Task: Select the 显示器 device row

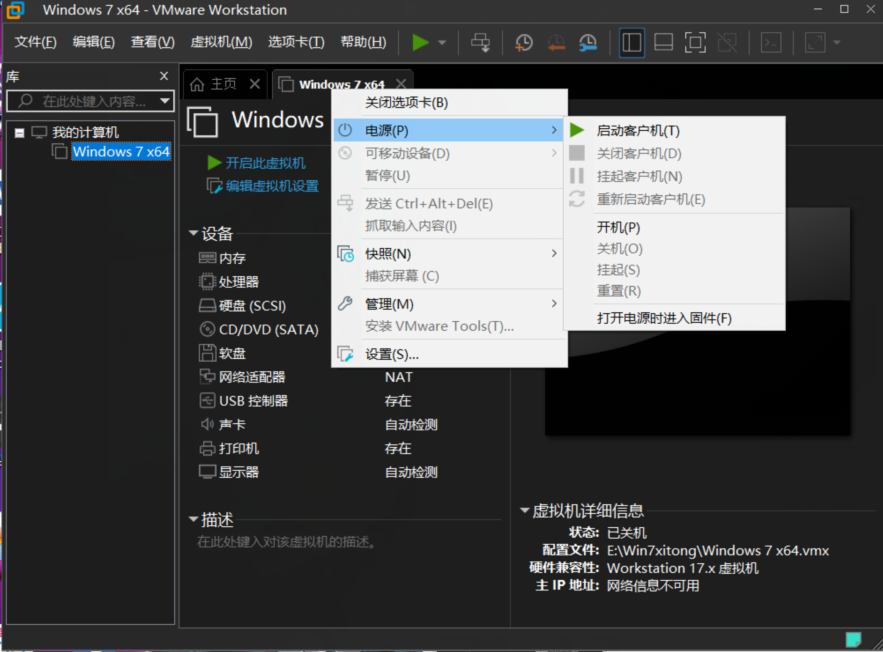Action: pos(229,472)
